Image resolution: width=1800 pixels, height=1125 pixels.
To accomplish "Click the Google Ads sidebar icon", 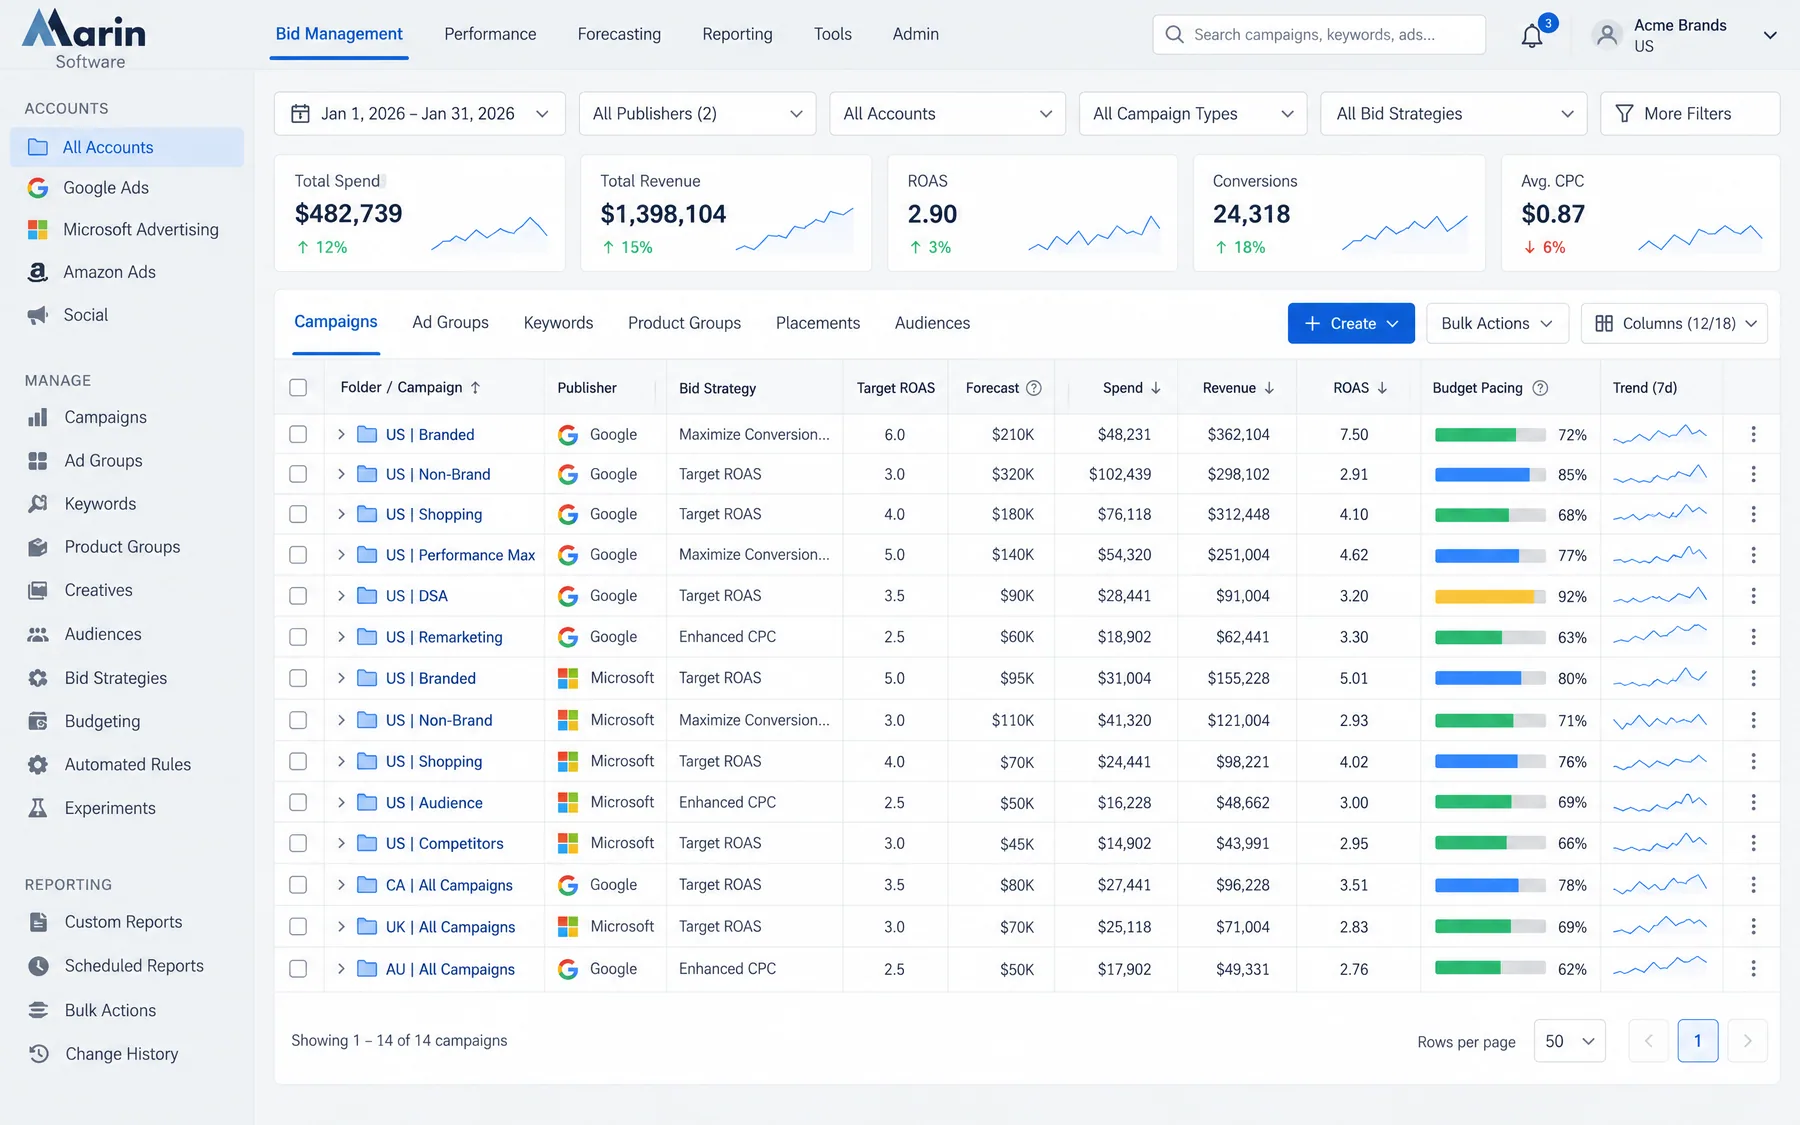I will pos(38,188).
